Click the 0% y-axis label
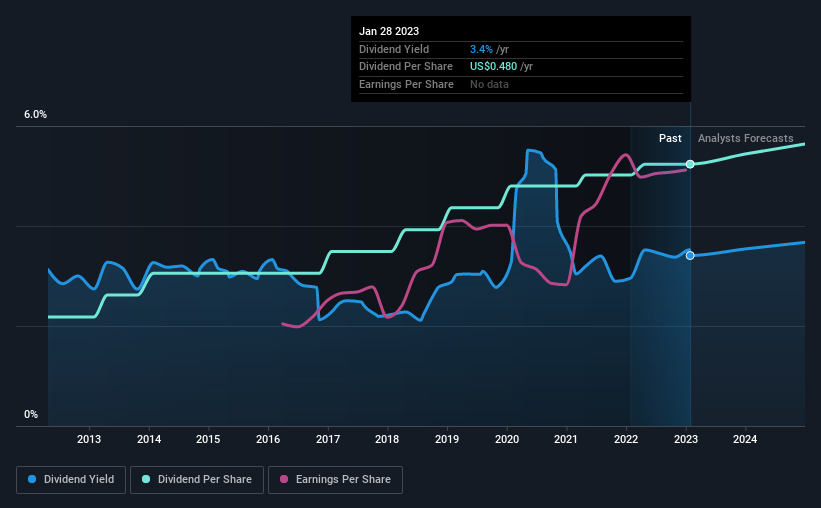 [x=31, y=414]
